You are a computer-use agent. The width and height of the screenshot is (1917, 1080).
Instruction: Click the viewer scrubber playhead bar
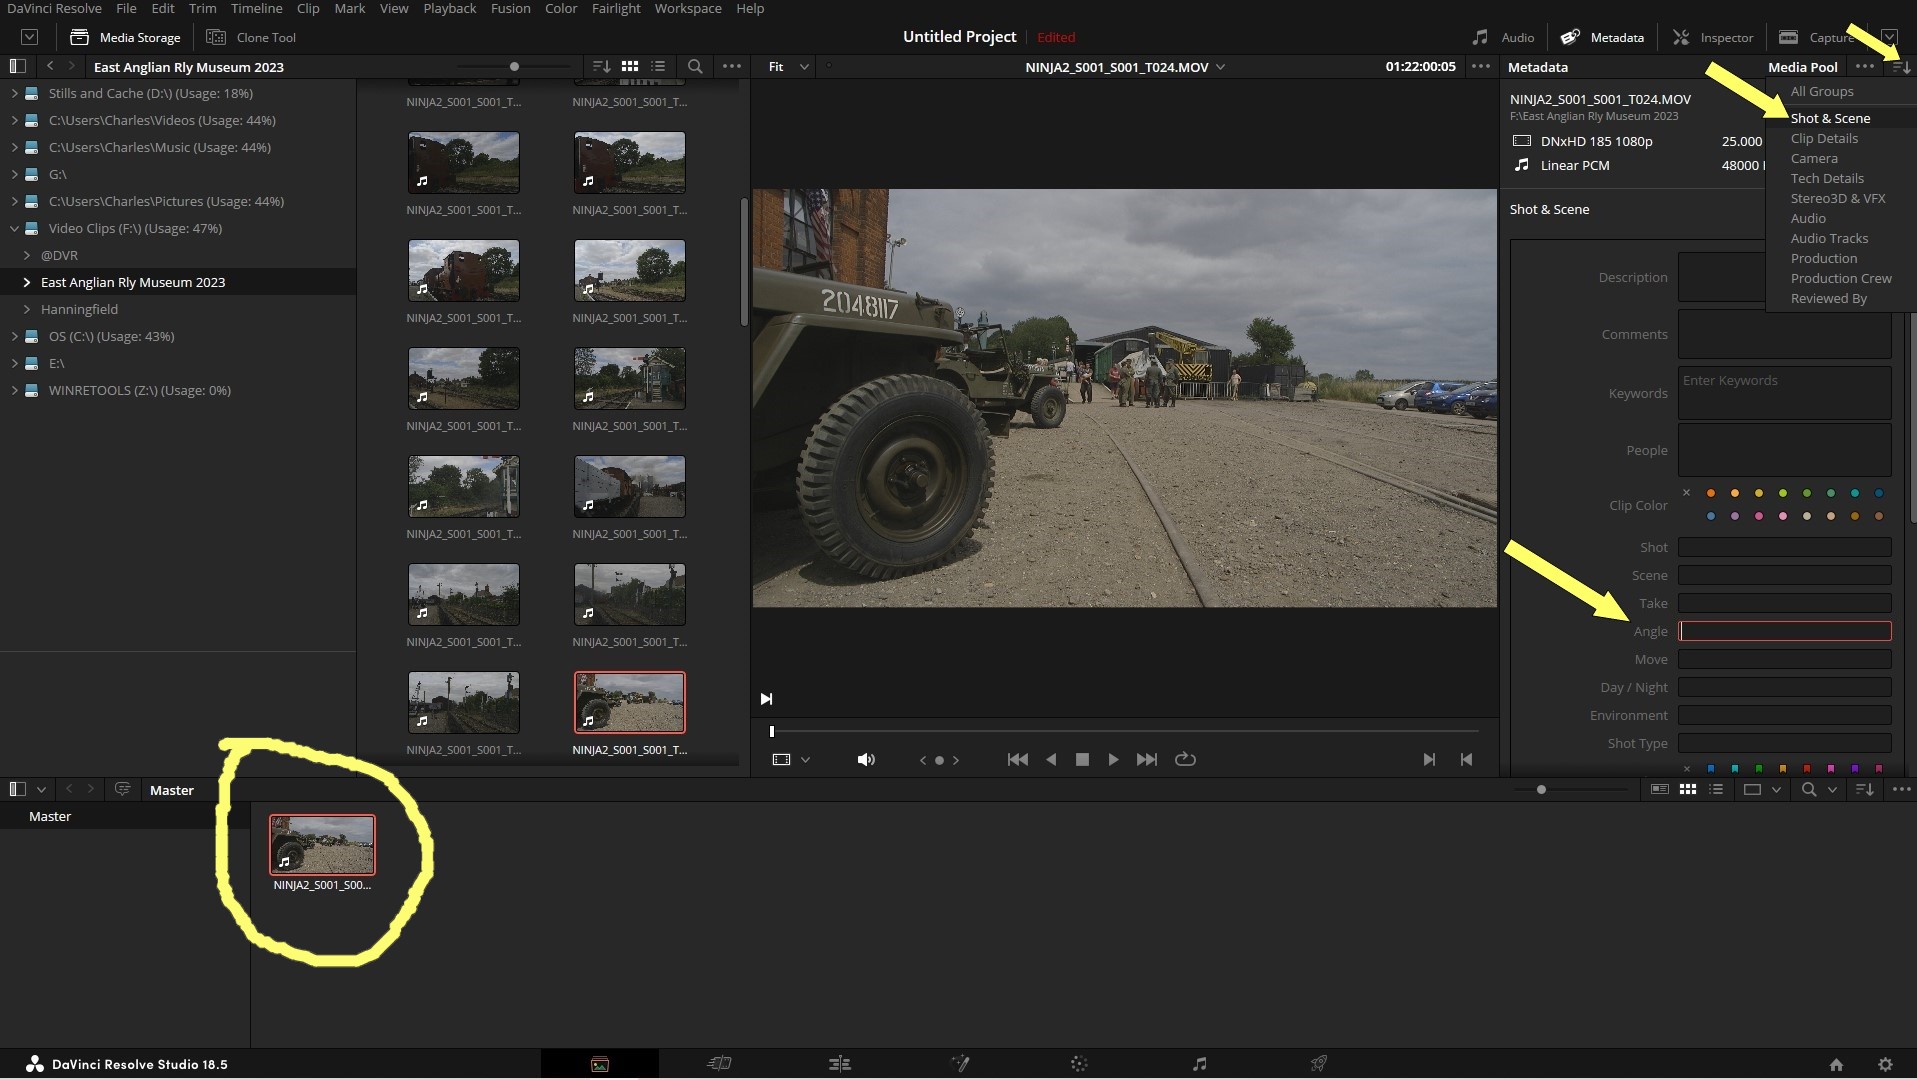point(772,731)
